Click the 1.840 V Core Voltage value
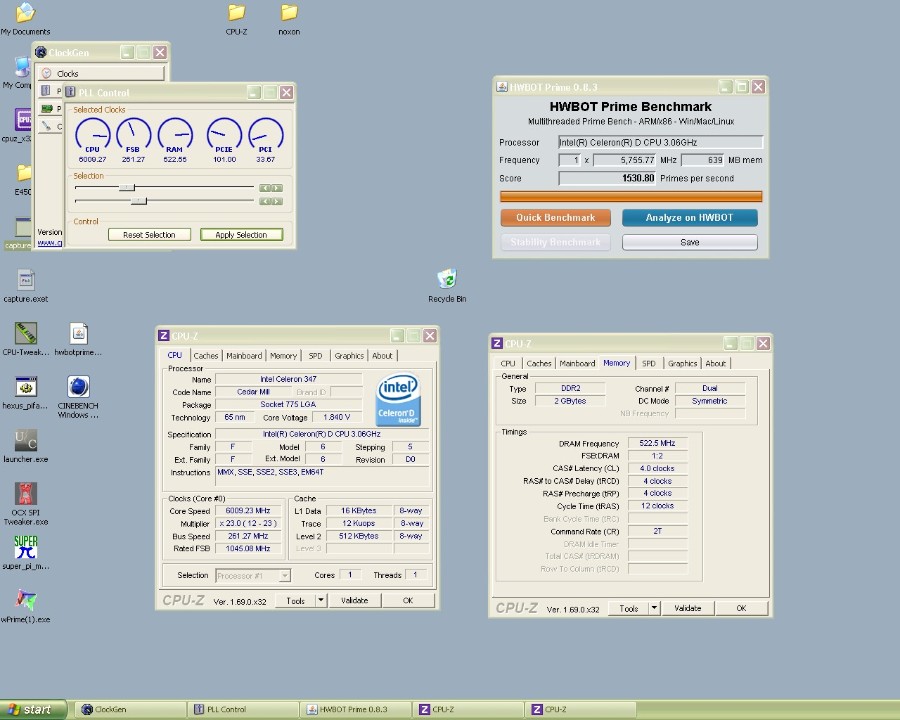900x720 pixels. (337, 417)
